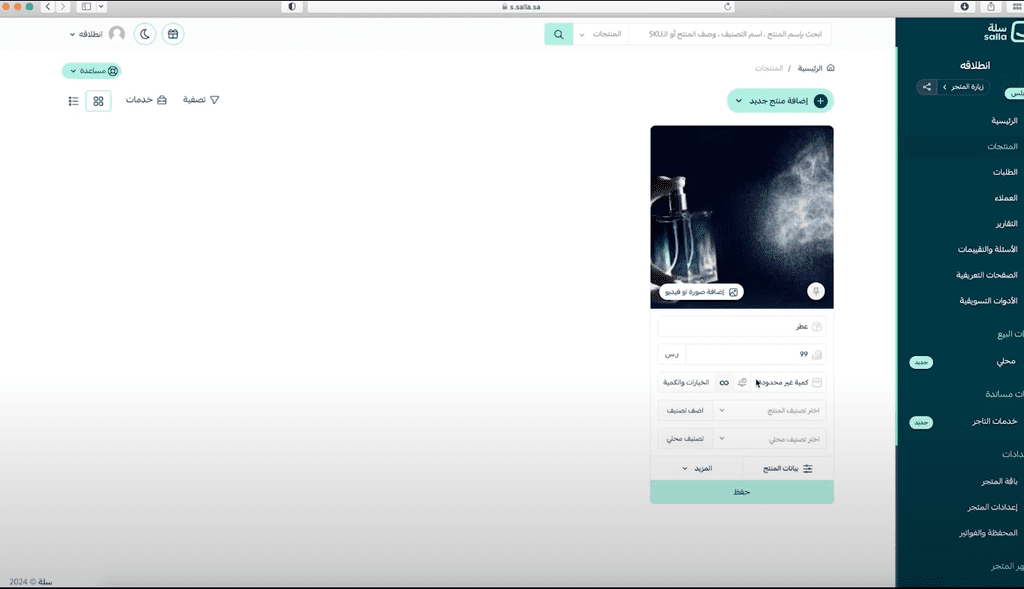This screenshot has height=589, width=1024.
Task: Edit the product name عطر field
Action: [742, 326]
